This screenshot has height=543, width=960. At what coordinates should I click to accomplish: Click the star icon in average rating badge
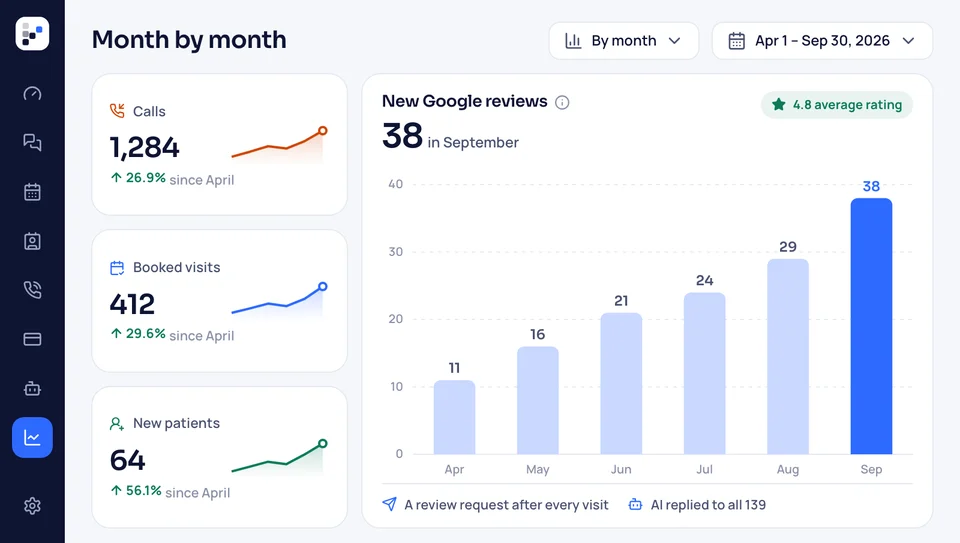click(x=779, y=104)
